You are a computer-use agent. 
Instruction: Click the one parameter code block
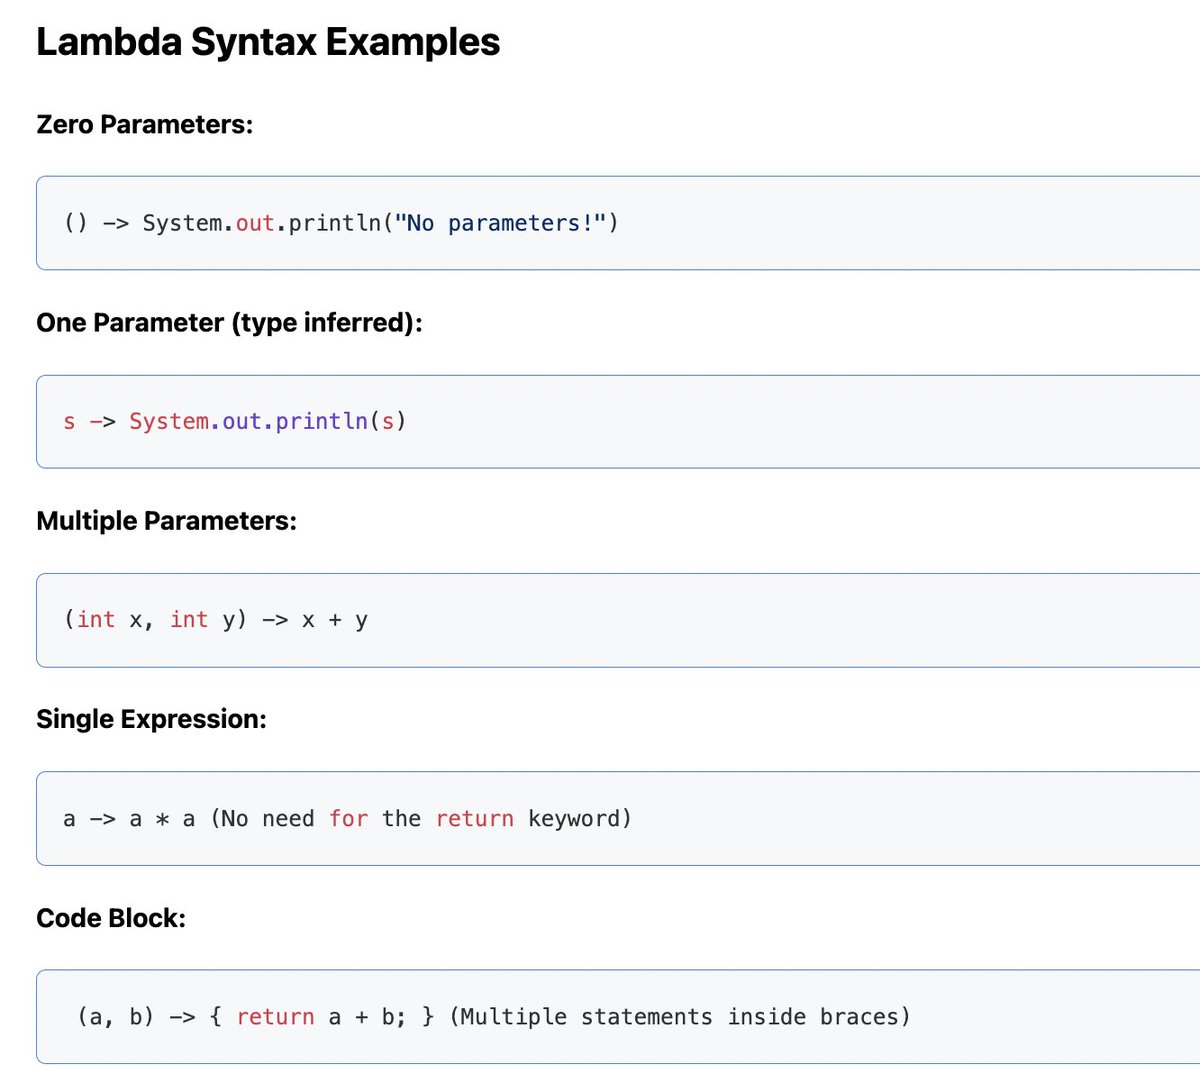click(x=600, y=421)
